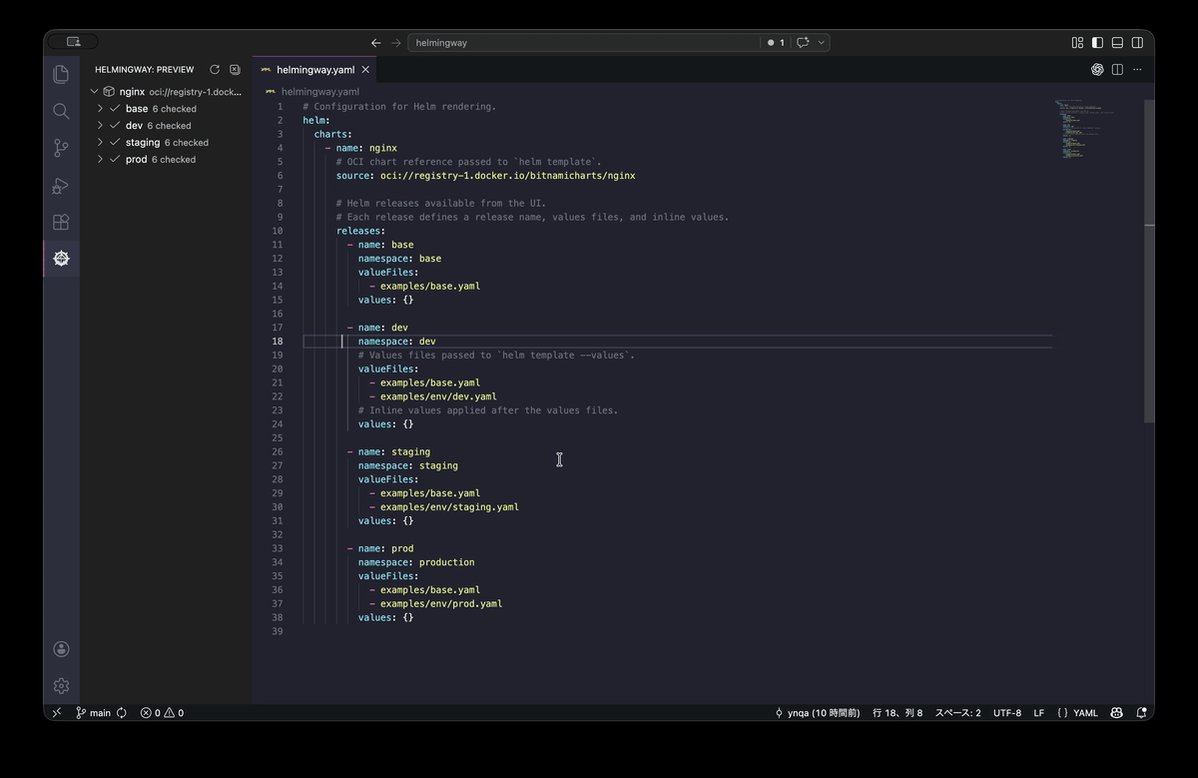Click the 'HELMINGWAY: PREVIEW' panel title
Screen dimensions: 1198x778
click(x=144, y=70)
